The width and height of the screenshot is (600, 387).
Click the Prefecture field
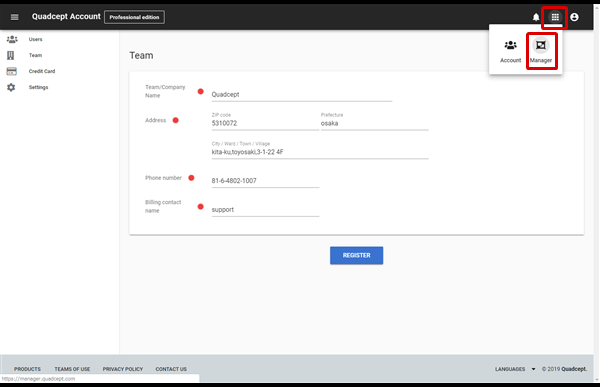coord(374,123)
